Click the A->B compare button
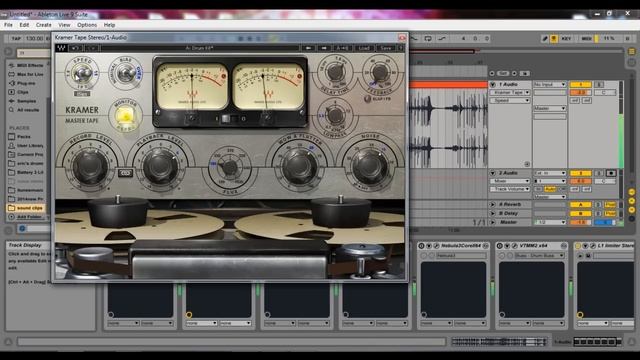 [342, 48]
